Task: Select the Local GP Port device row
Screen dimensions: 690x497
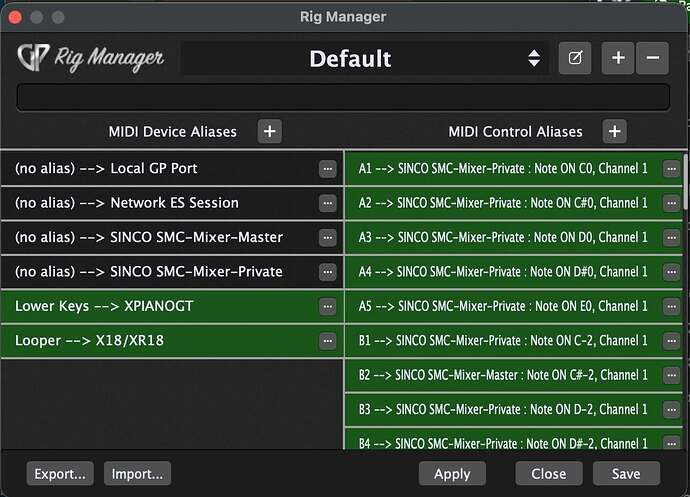Action: pyautogui.click(x=172, y=169)
